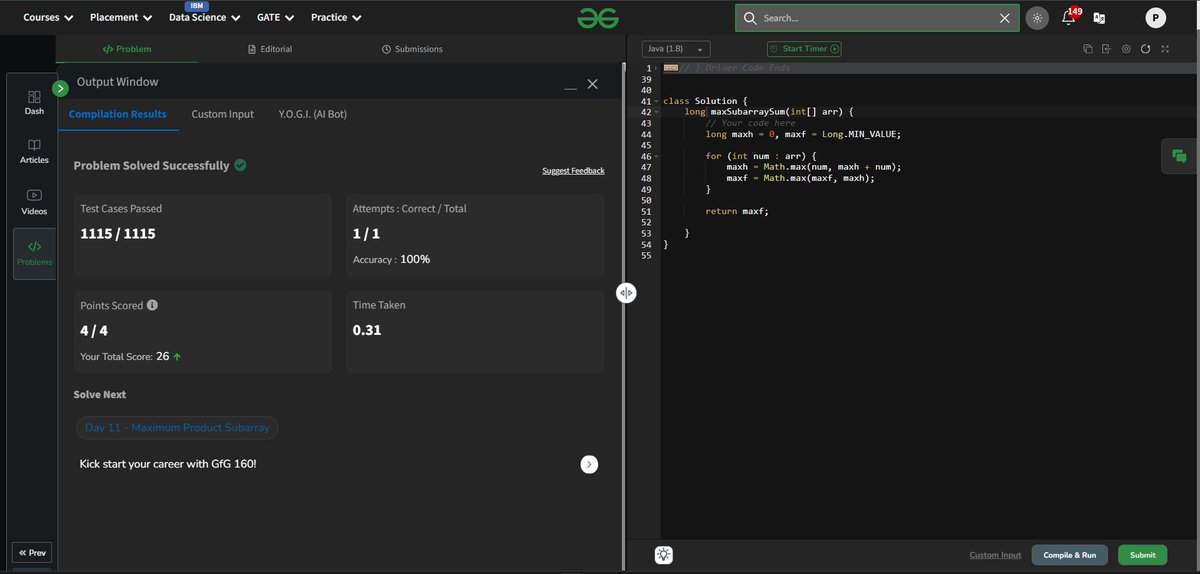1200x574 pixels.
Task: Click the Problem Solved Successfully heading
Action: pos(151,166)
